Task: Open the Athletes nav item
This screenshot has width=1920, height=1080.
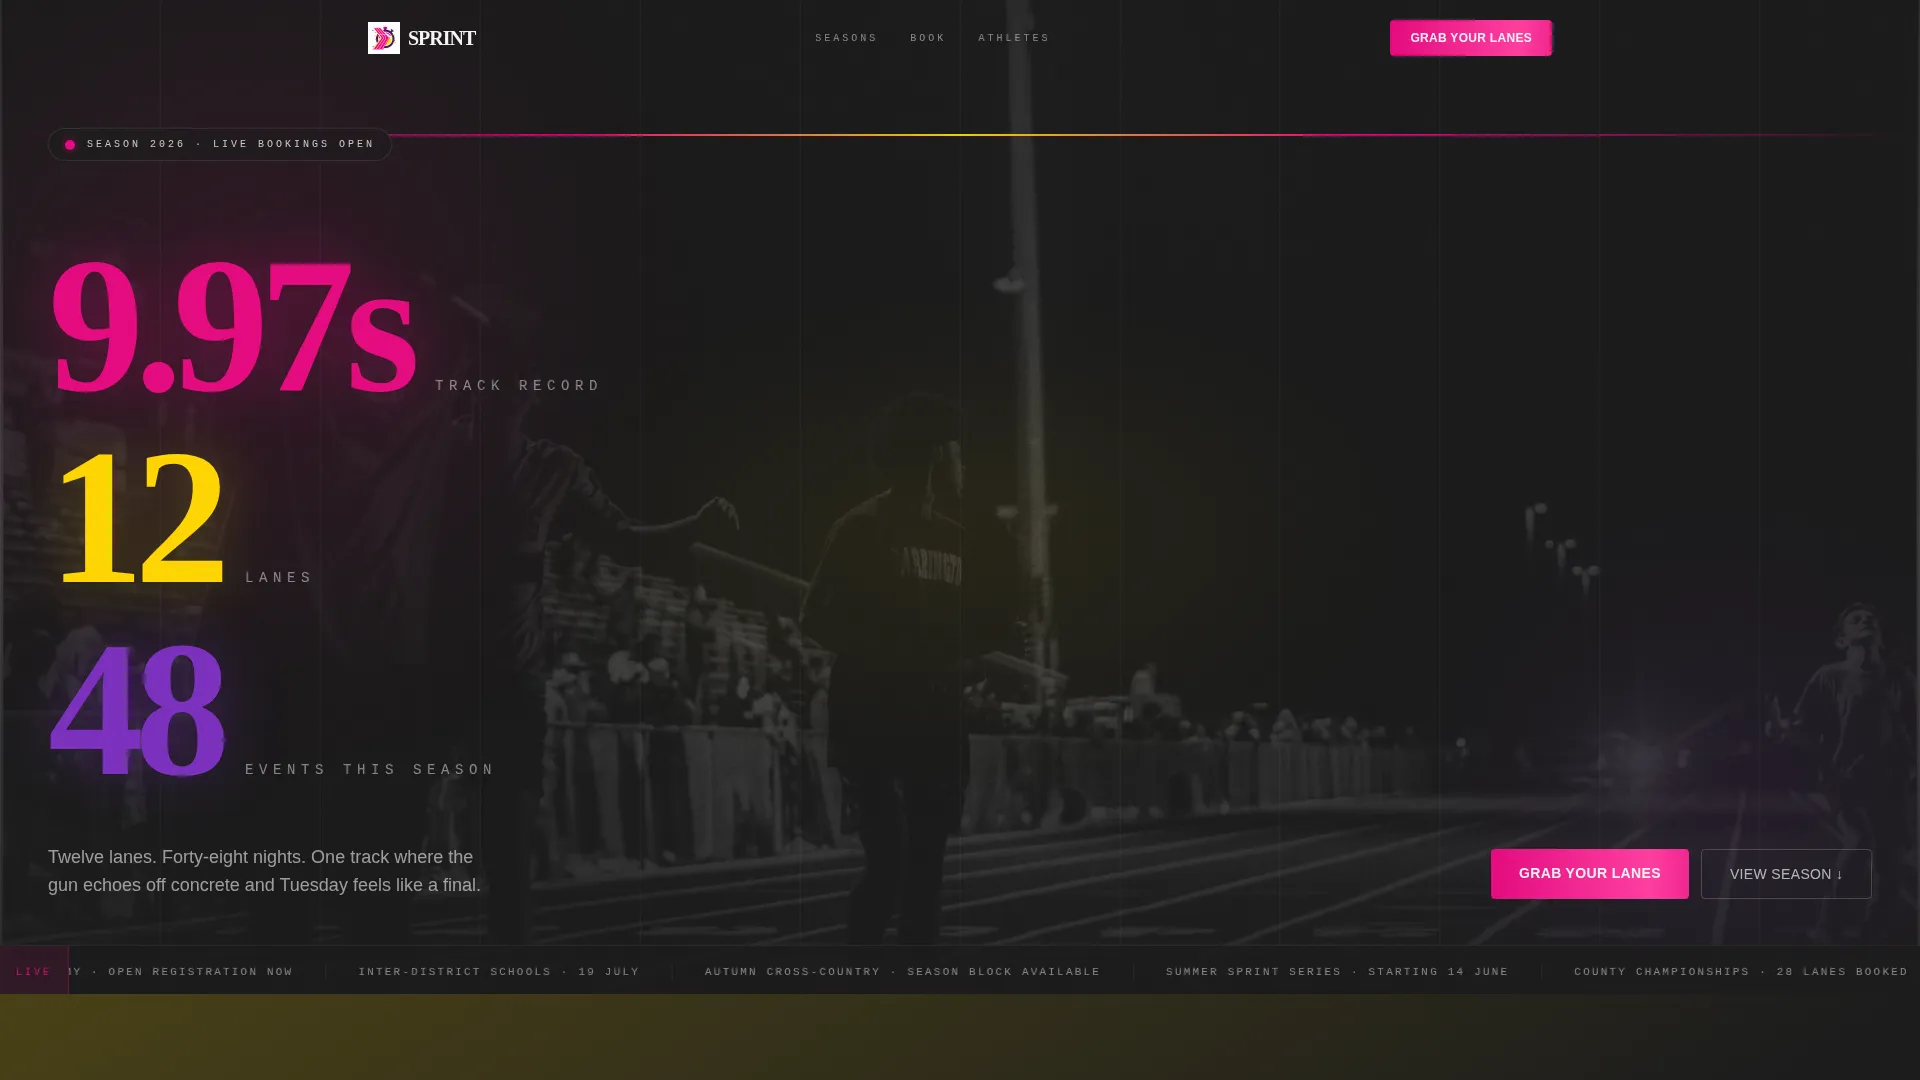Action: [x=1014, y=38]
